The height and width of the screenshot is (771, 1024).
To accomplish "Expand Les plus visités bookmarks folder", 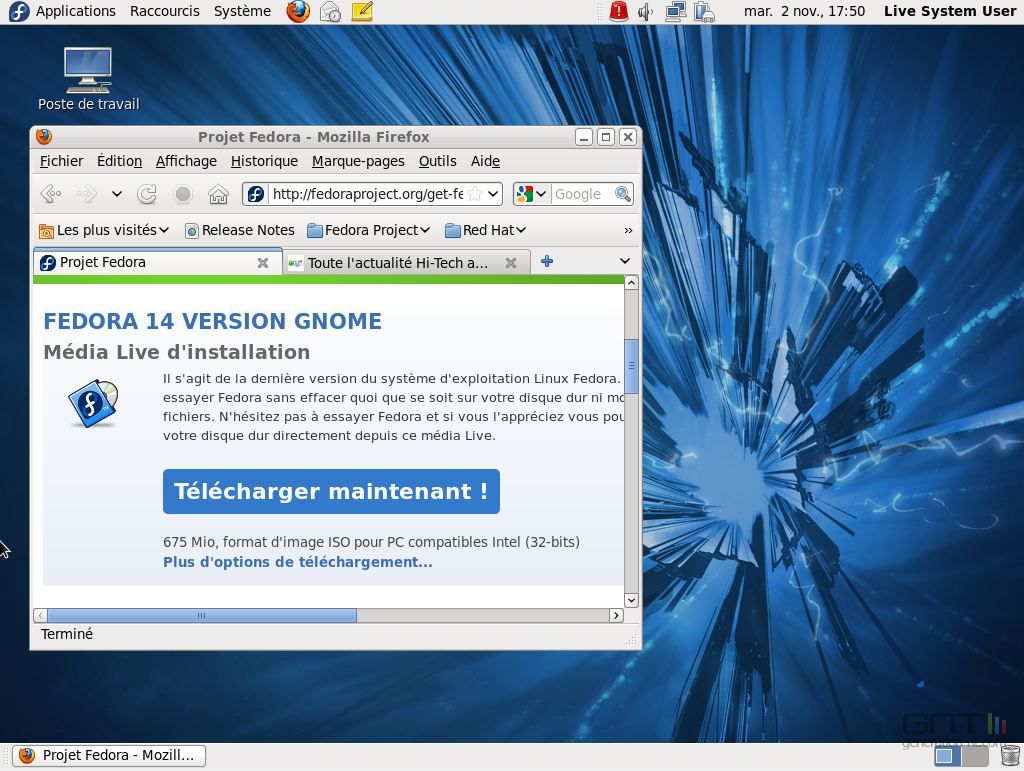I will coord(104,230).
